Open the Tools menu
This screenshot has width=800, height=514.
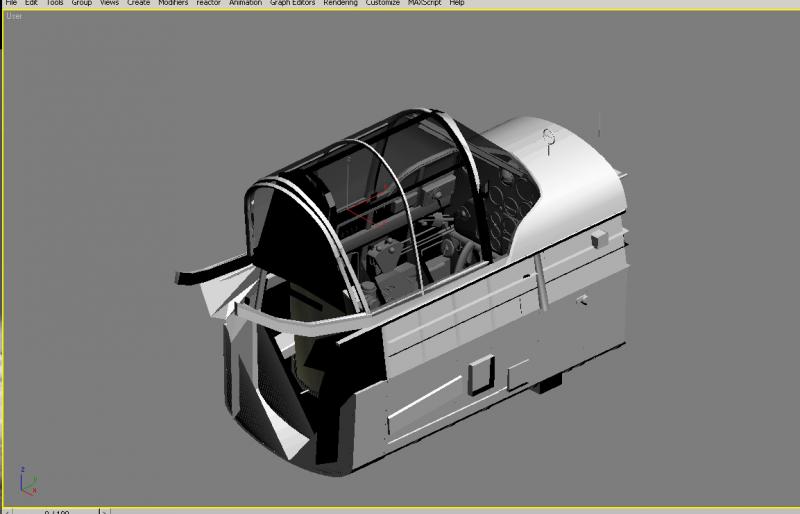[55, 3]
